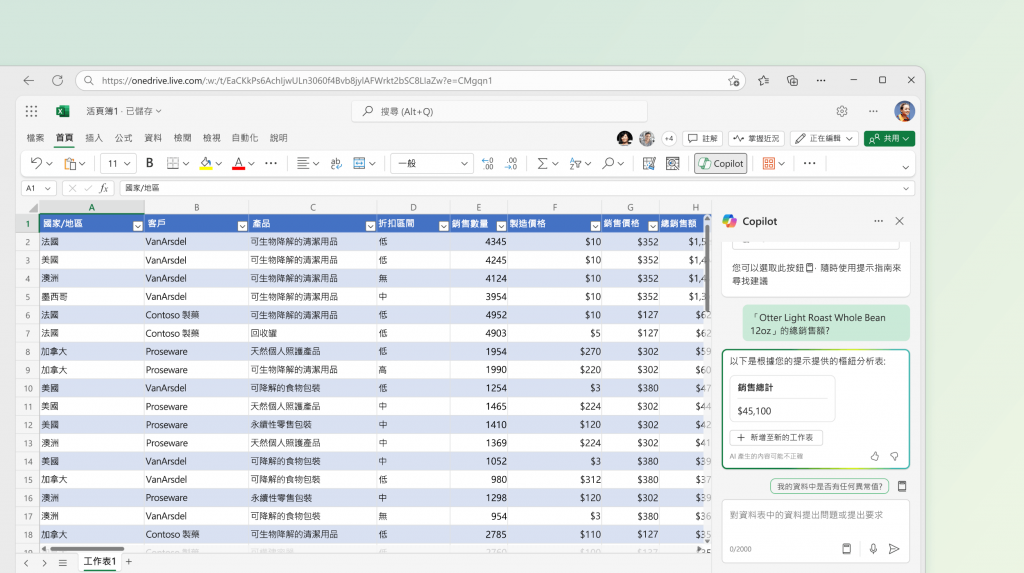
Task: Click the green 共用 share button
Action: (889, 139)
